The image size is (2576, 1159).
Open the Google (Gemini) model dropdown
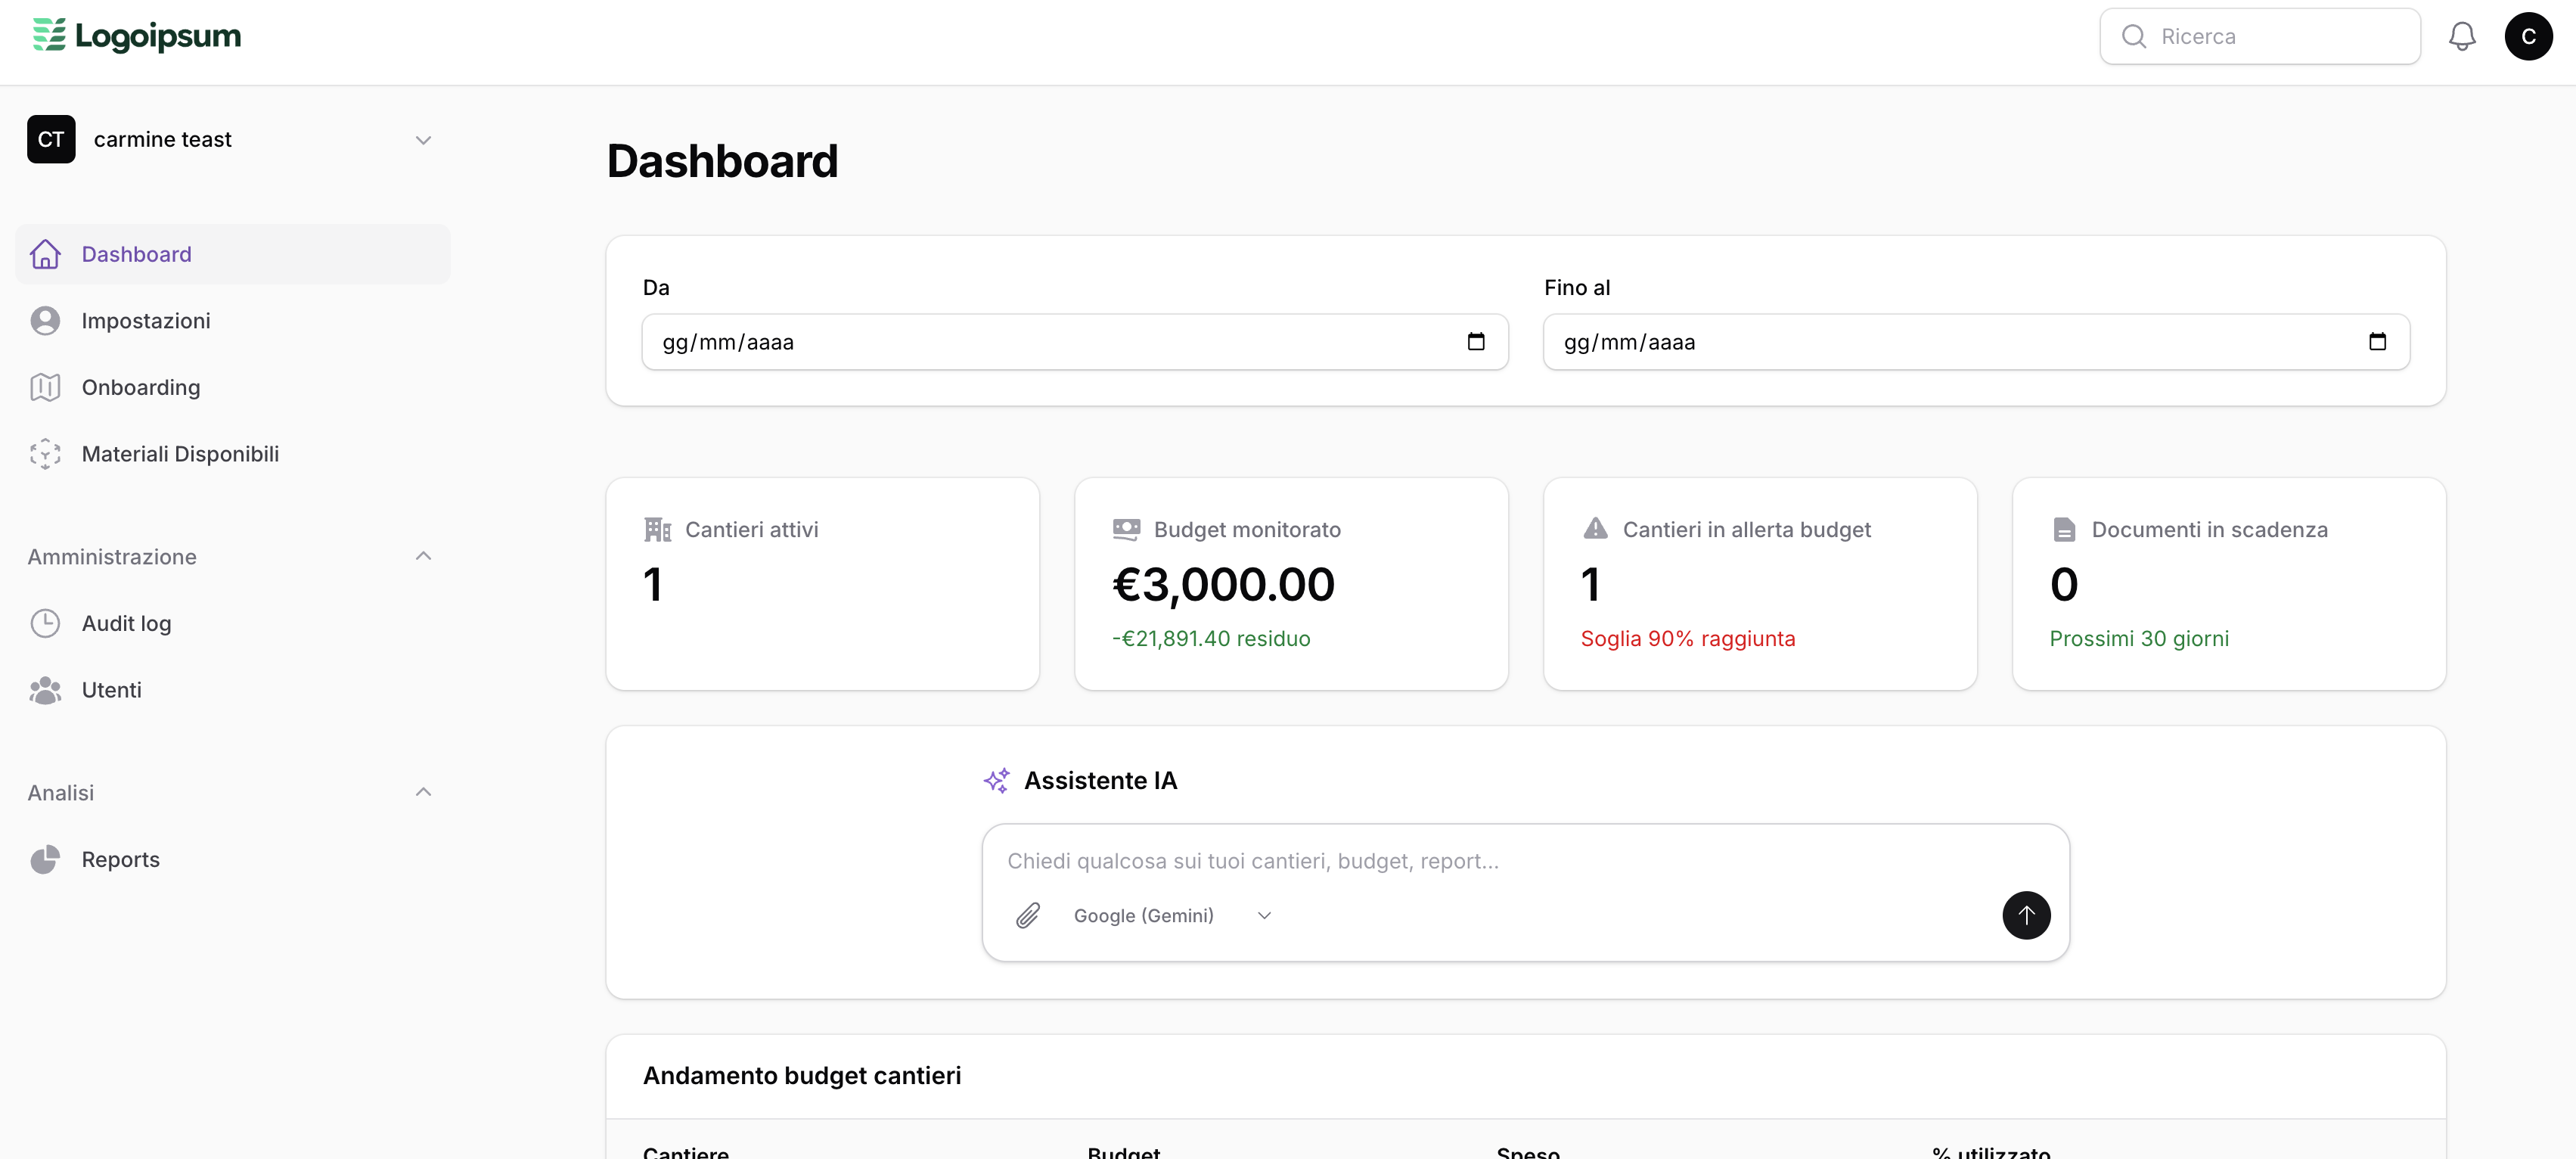[x=1172, y=915]
